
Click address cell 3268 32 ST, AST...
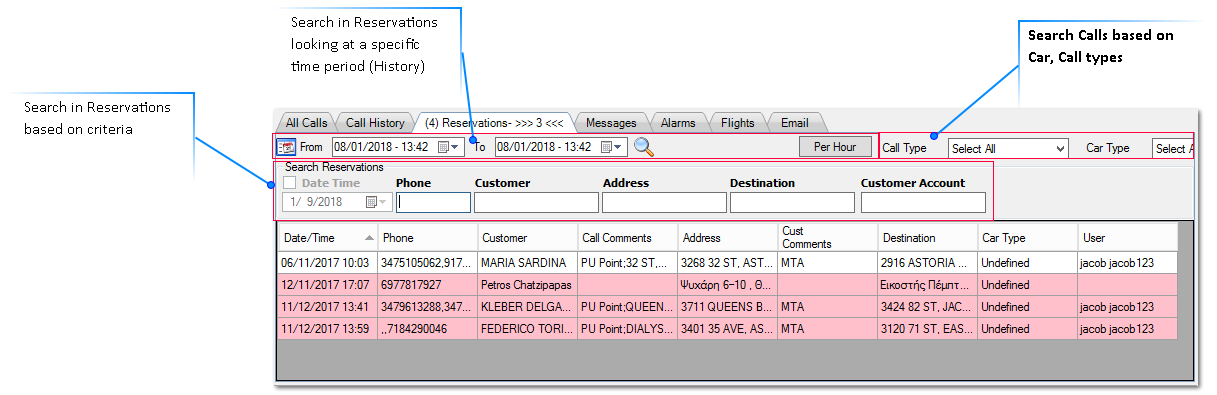[x=728, y=263]
